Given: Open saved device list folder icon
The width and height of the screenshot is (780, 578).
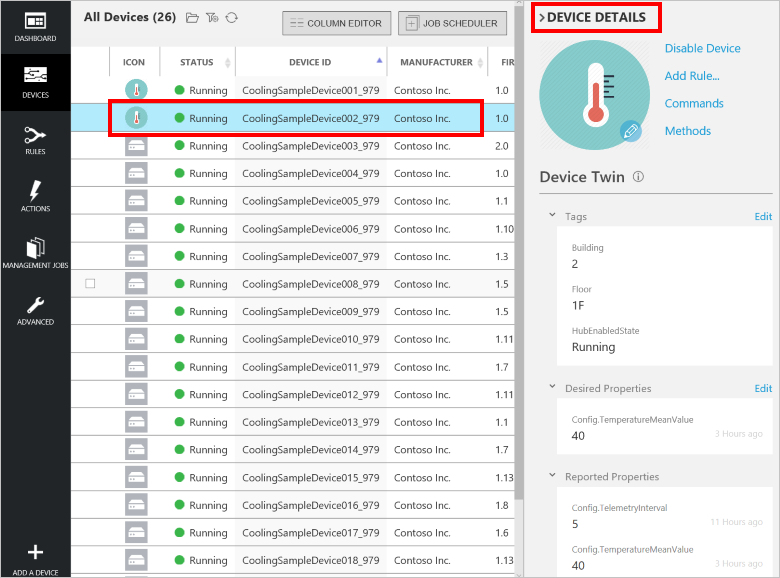Looking at the screenshot, I should click(x=192, y=18).
